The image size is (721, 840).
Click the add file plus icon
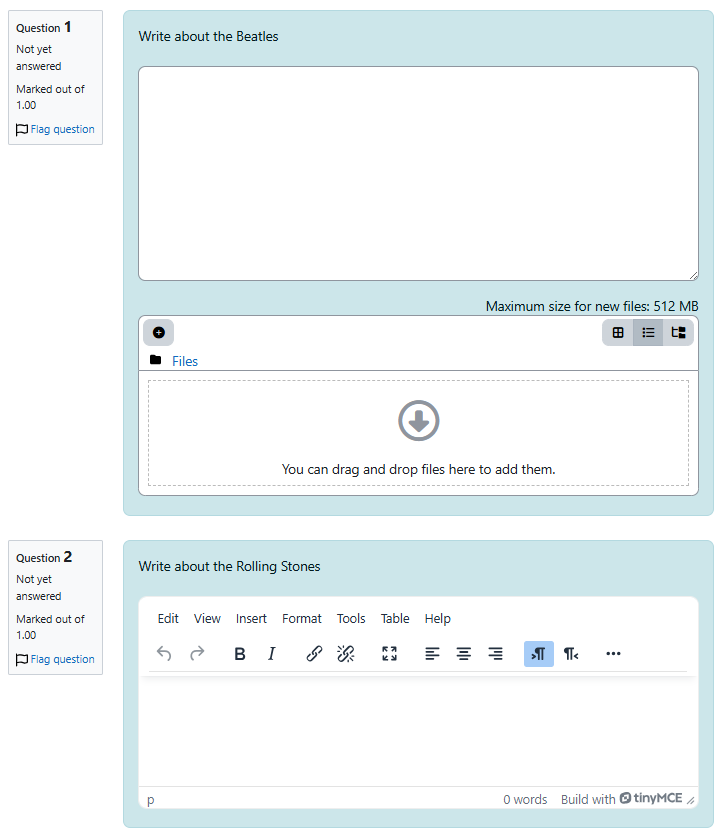tap(159, 333)
